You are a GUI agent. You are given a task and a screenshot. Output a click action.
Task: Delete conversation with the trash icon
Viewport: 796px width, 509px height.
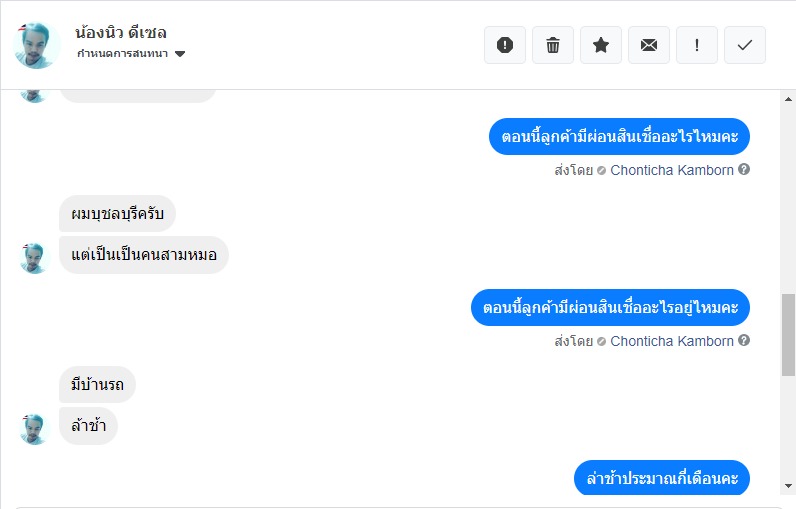[x=553, y=45]
